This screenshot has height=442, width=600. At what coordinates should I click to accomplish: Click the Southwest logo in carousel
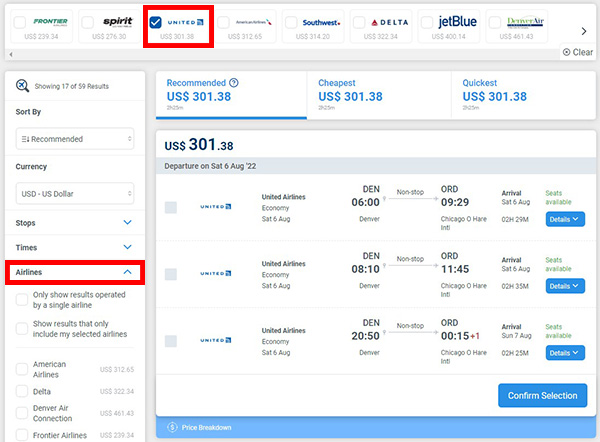point(321,23)
